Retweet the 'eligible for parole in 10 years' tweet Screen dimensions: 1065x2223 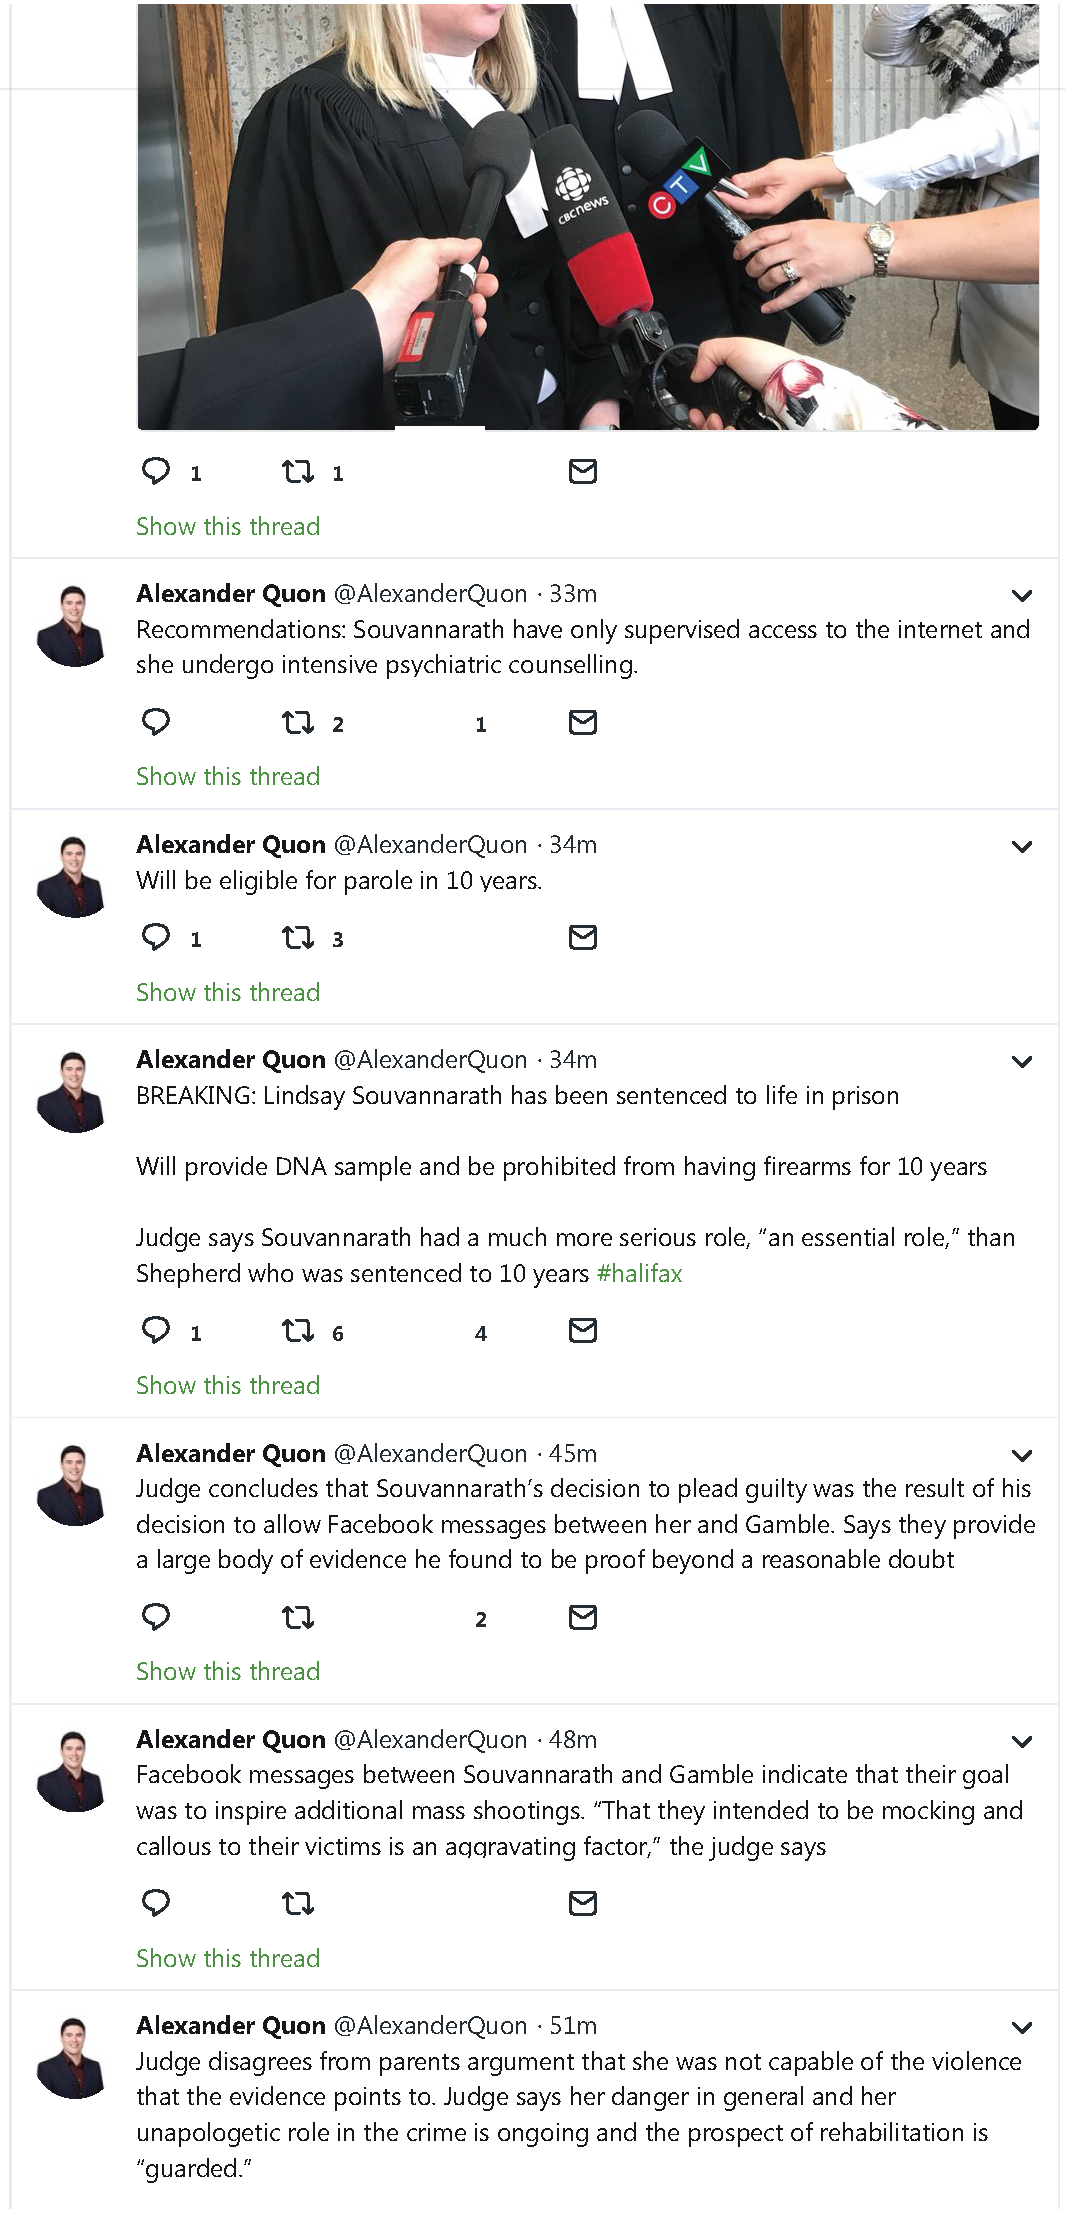click(298, 938)
